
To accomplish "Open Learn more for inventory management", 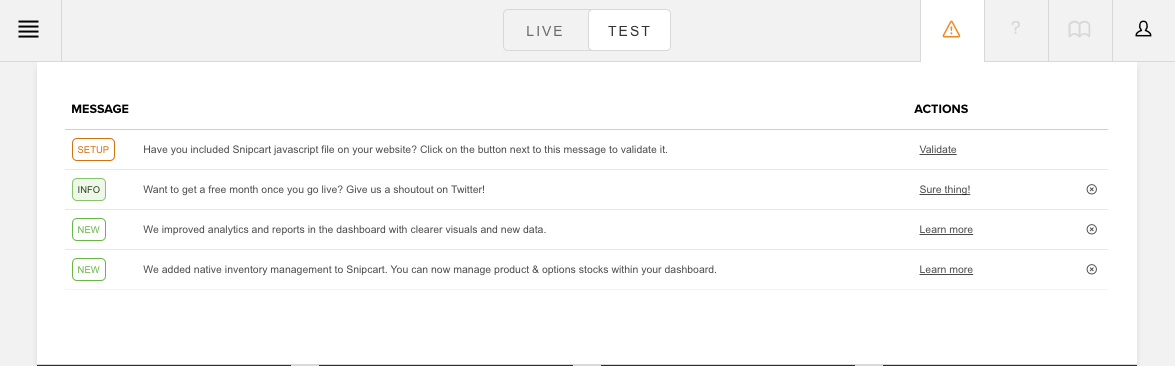I will [x=946, y=269].
